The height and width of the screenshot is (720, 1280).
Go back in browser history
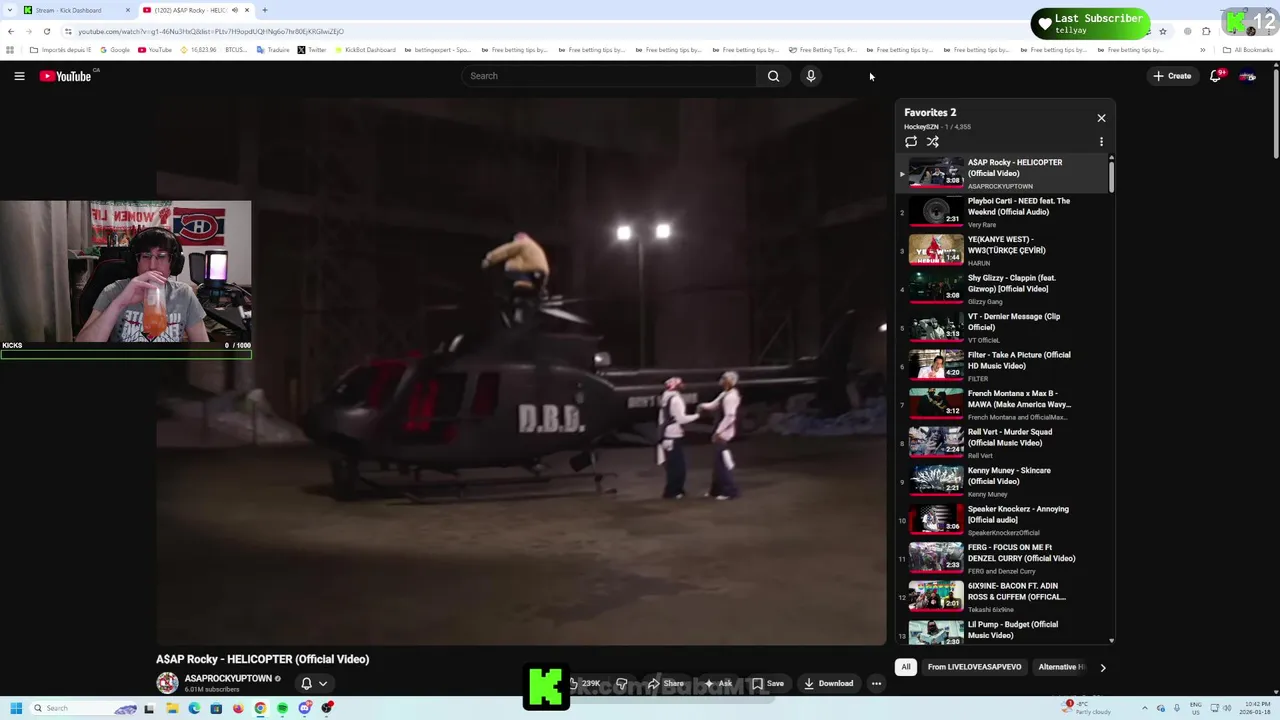click(x=11, y=31)
